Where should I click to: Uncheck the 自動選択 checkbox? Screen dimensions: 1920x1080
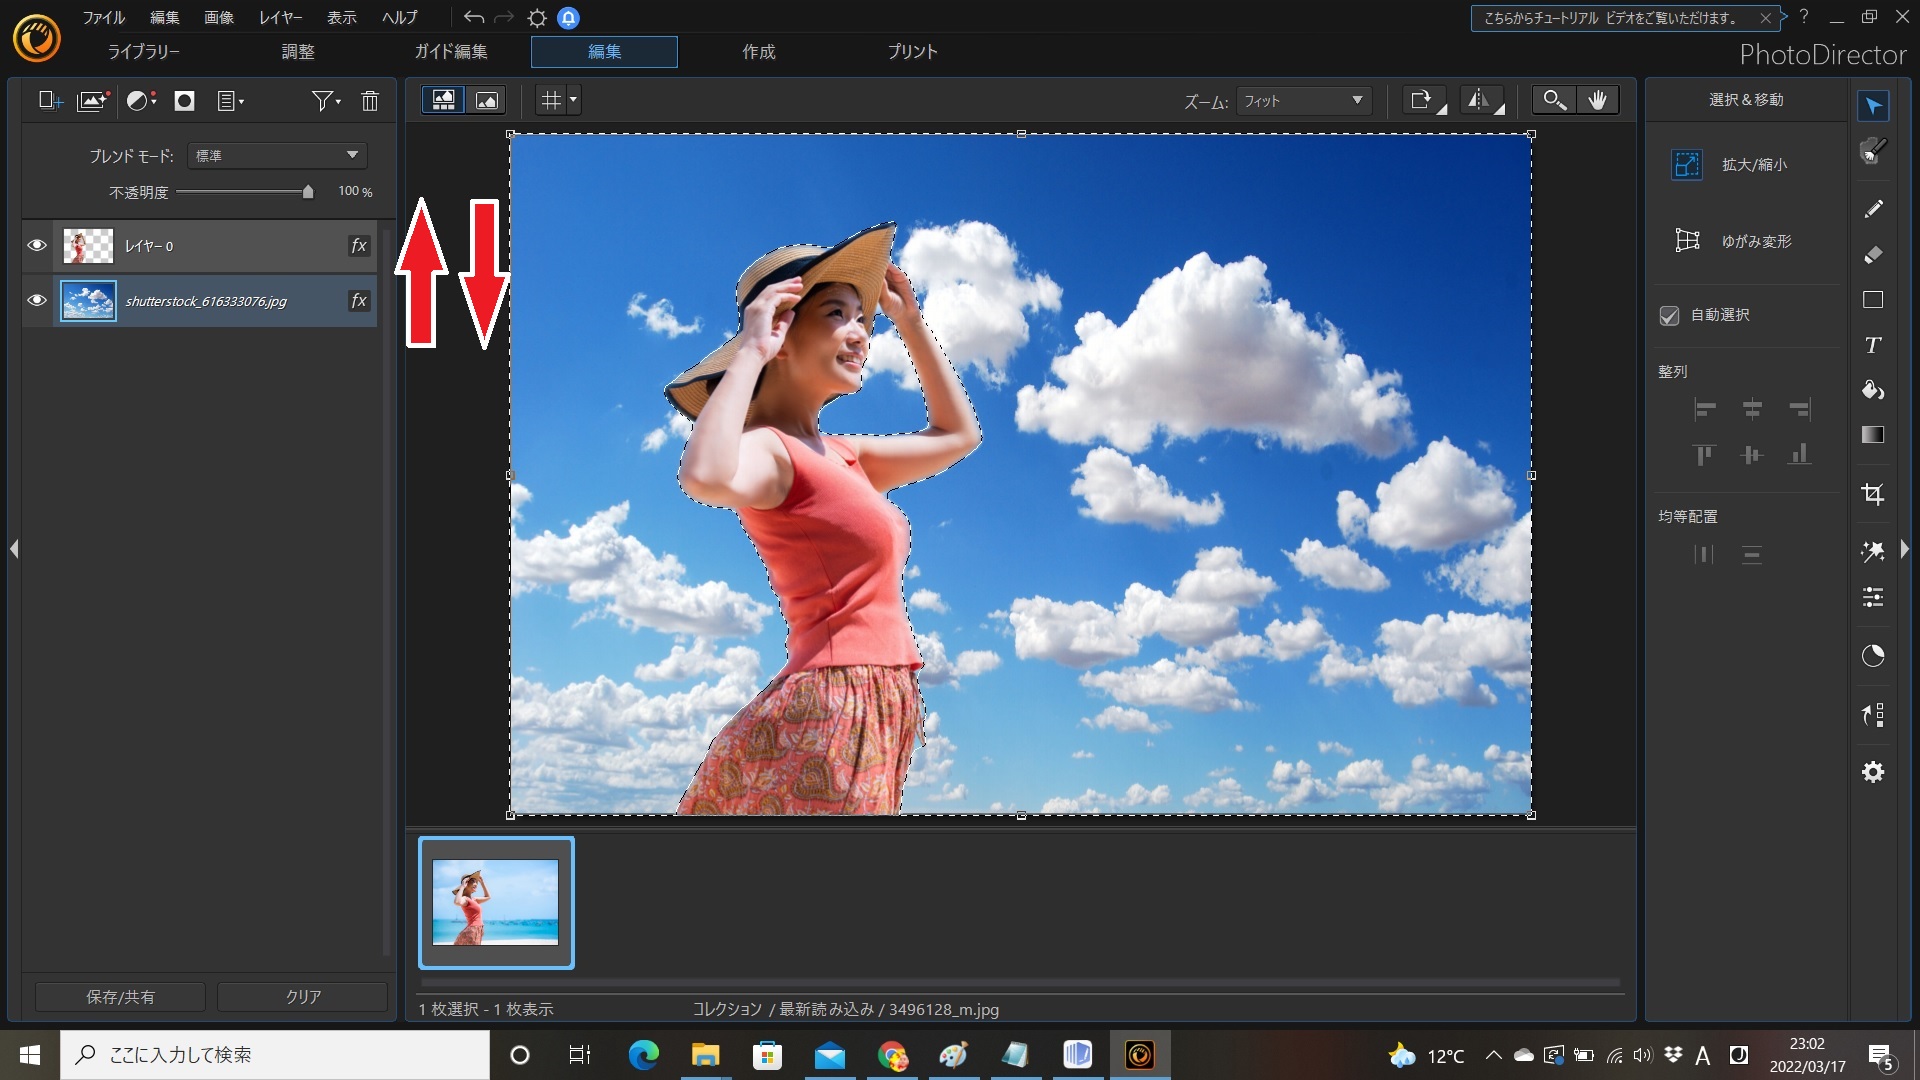(1669, 316)
